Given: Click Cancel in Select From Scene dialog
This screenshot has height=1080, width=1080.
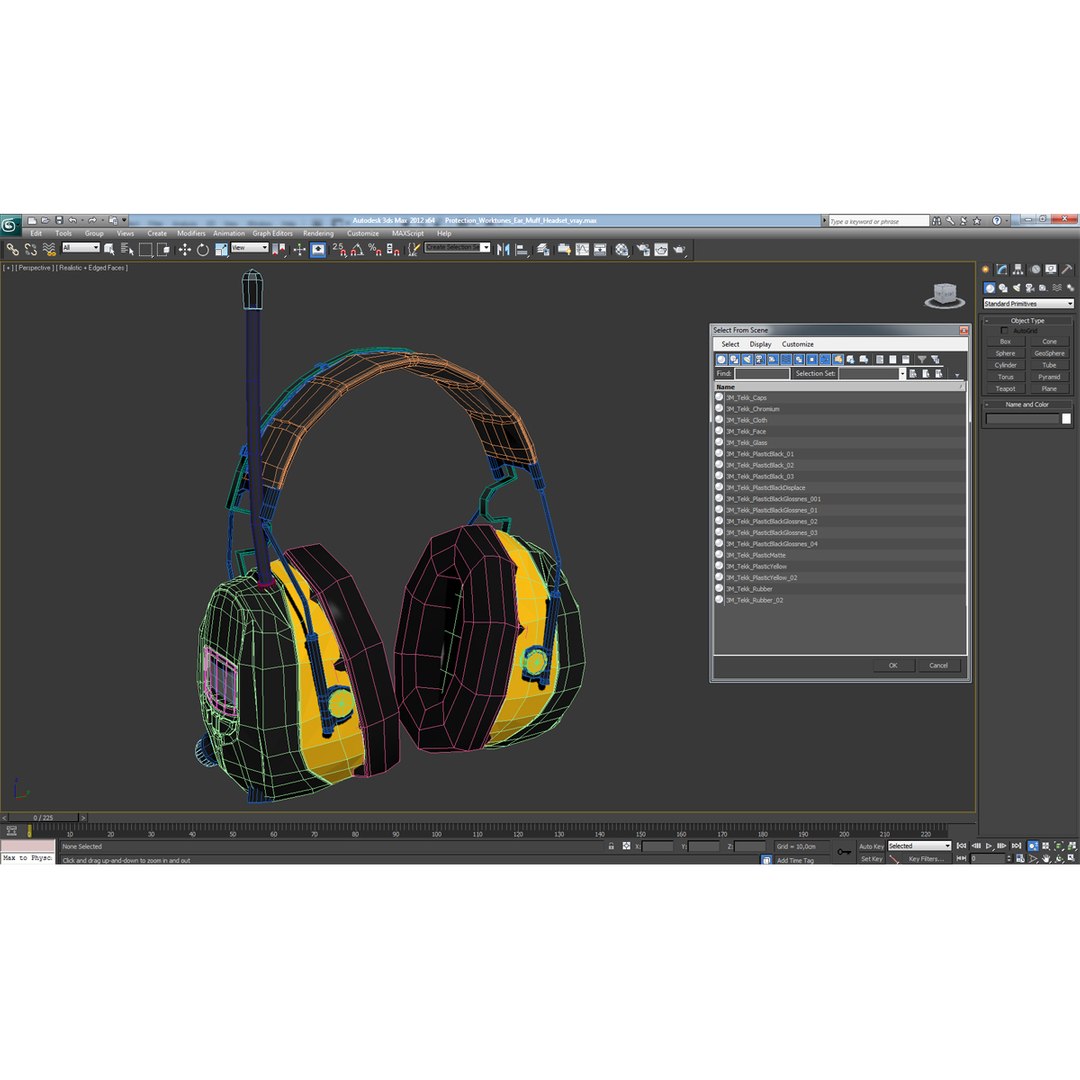Looking at the screenshot, I should pyautogui.click(x=939, y=665).
